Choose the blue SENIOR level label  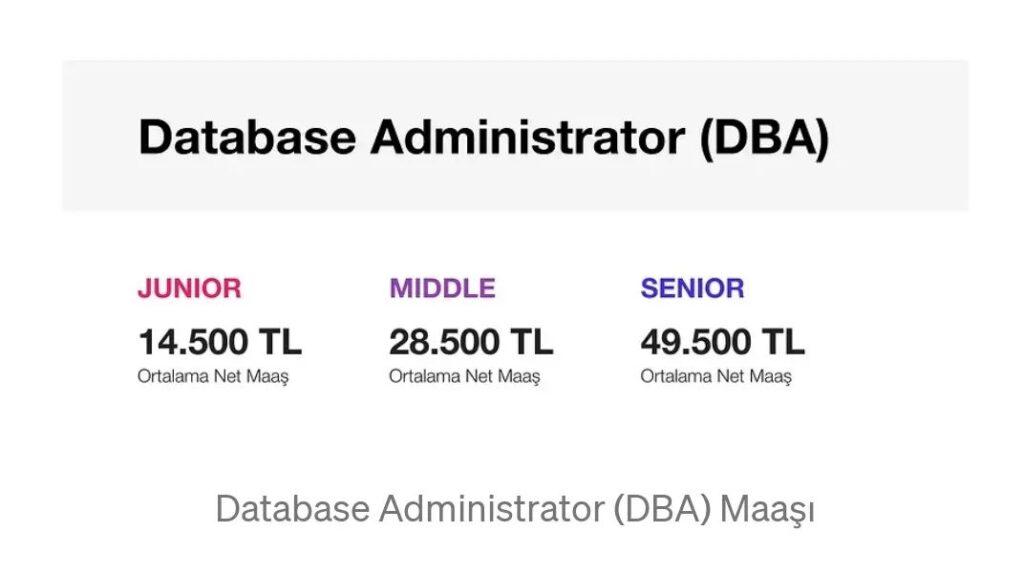coord(692,289)
